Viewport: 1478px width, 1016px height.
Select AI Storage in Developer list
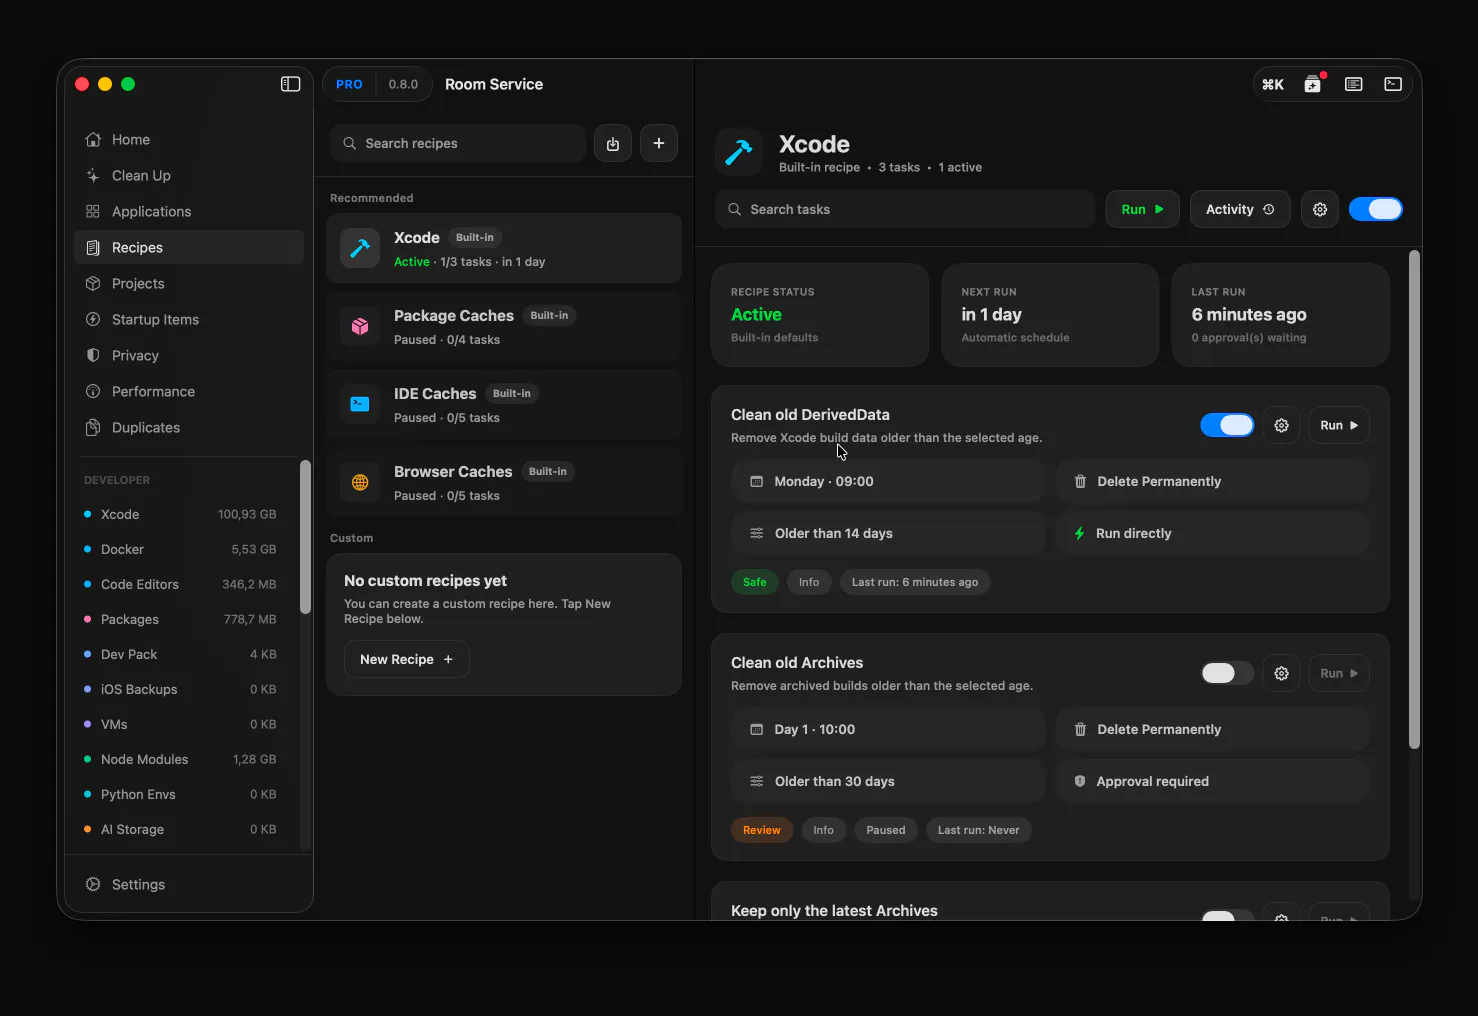(180, 829)
